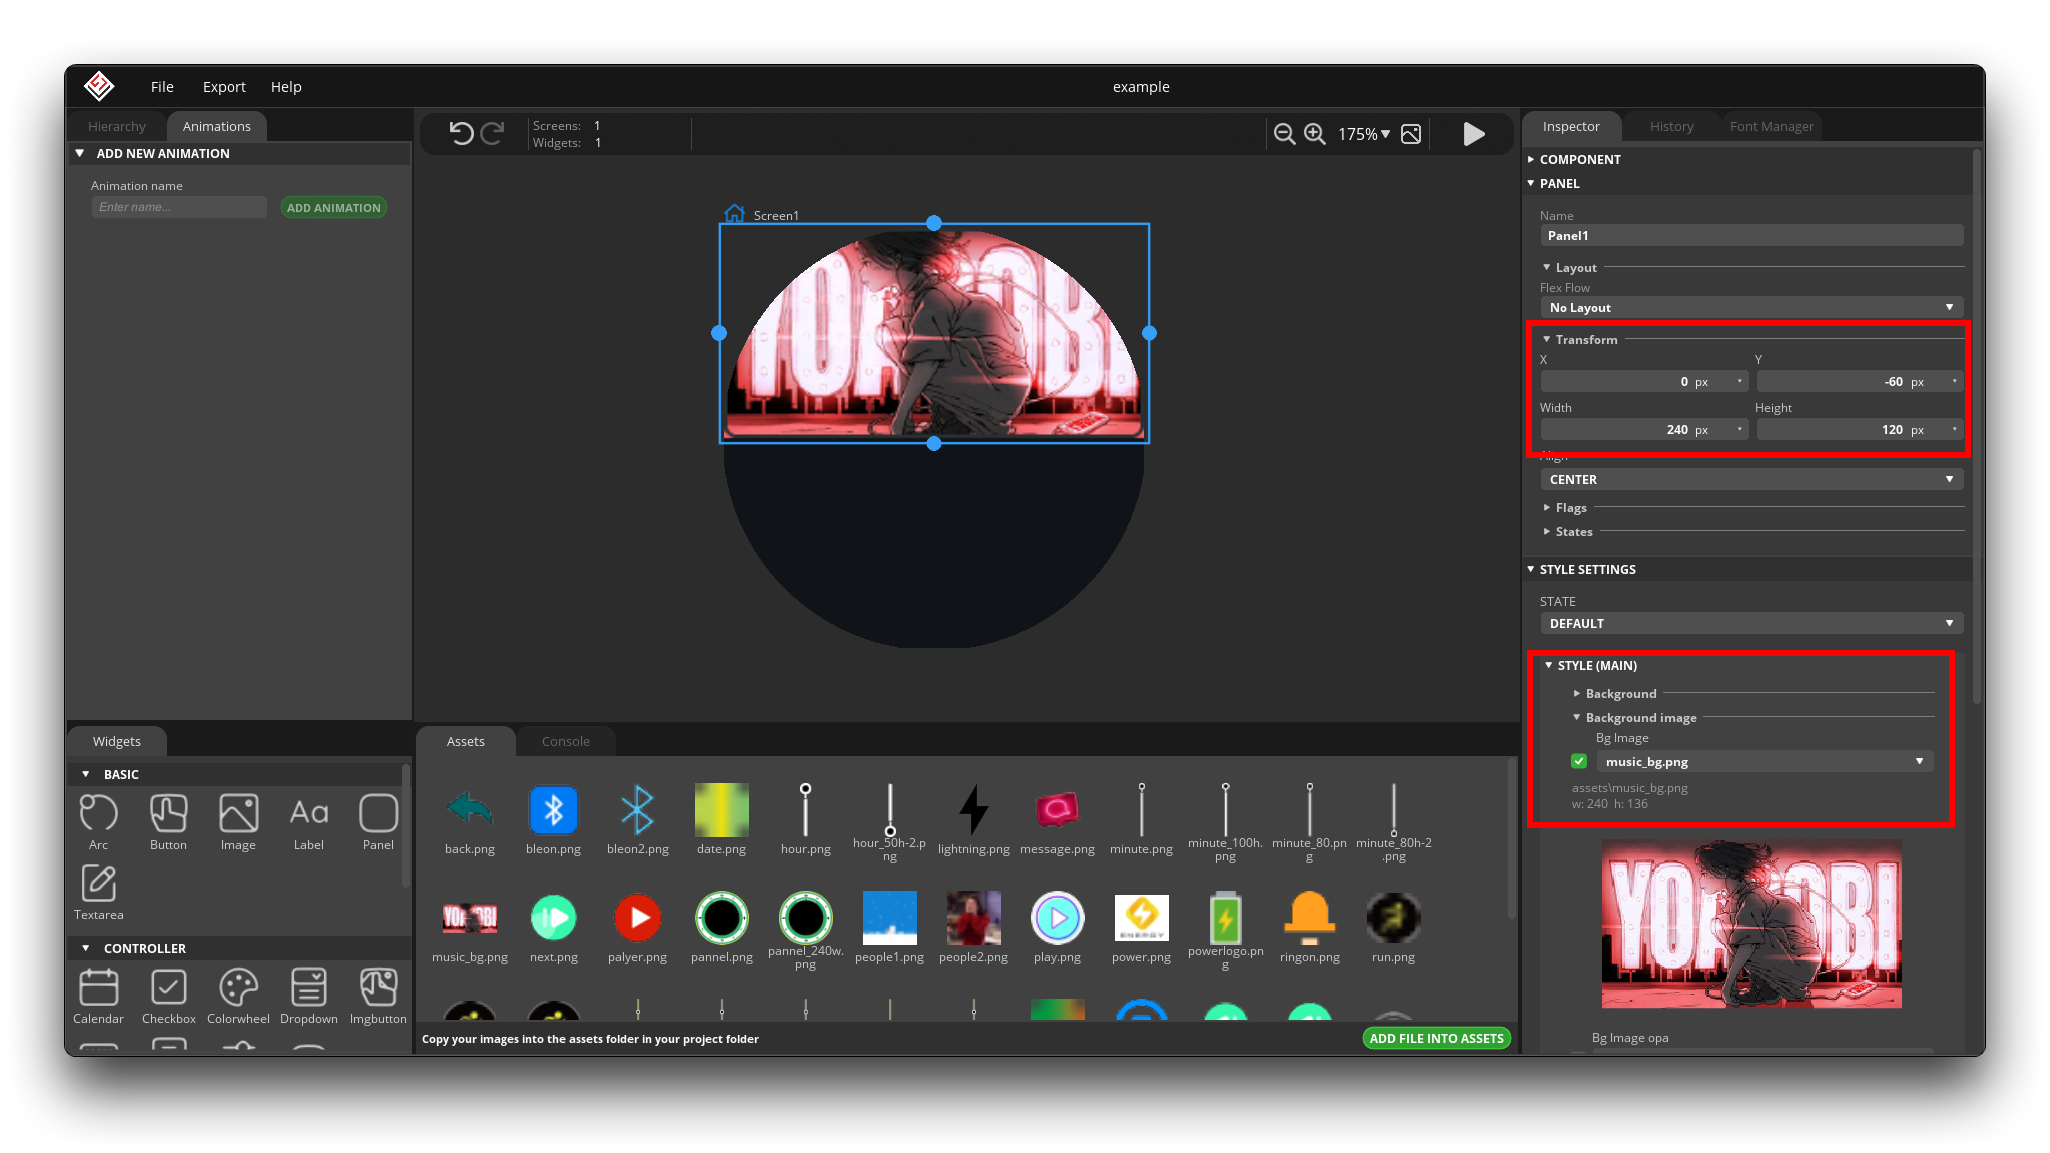Open the Flex Flow No Layout dropdown

[x=1751, y=307]
